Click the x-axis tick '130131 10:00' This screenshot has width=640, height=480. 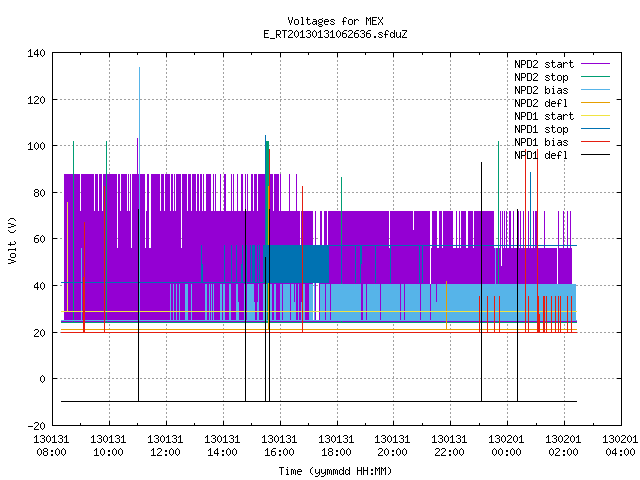[x=108, y=446]
